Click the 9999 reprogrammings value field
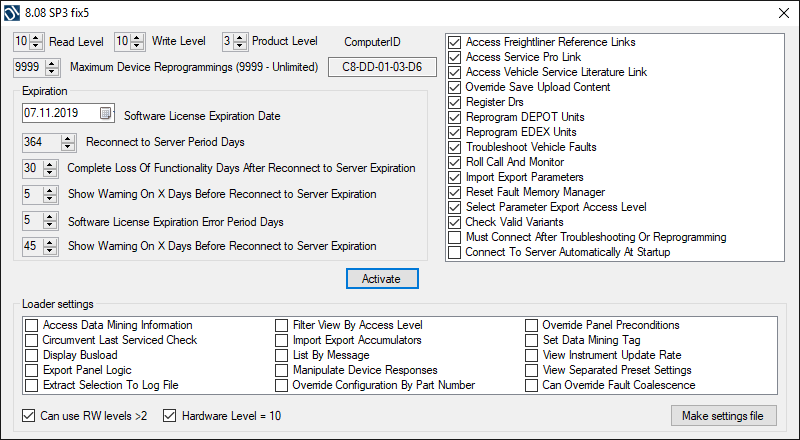The width and height of the screenshot is (800, 440). point(30,67)
